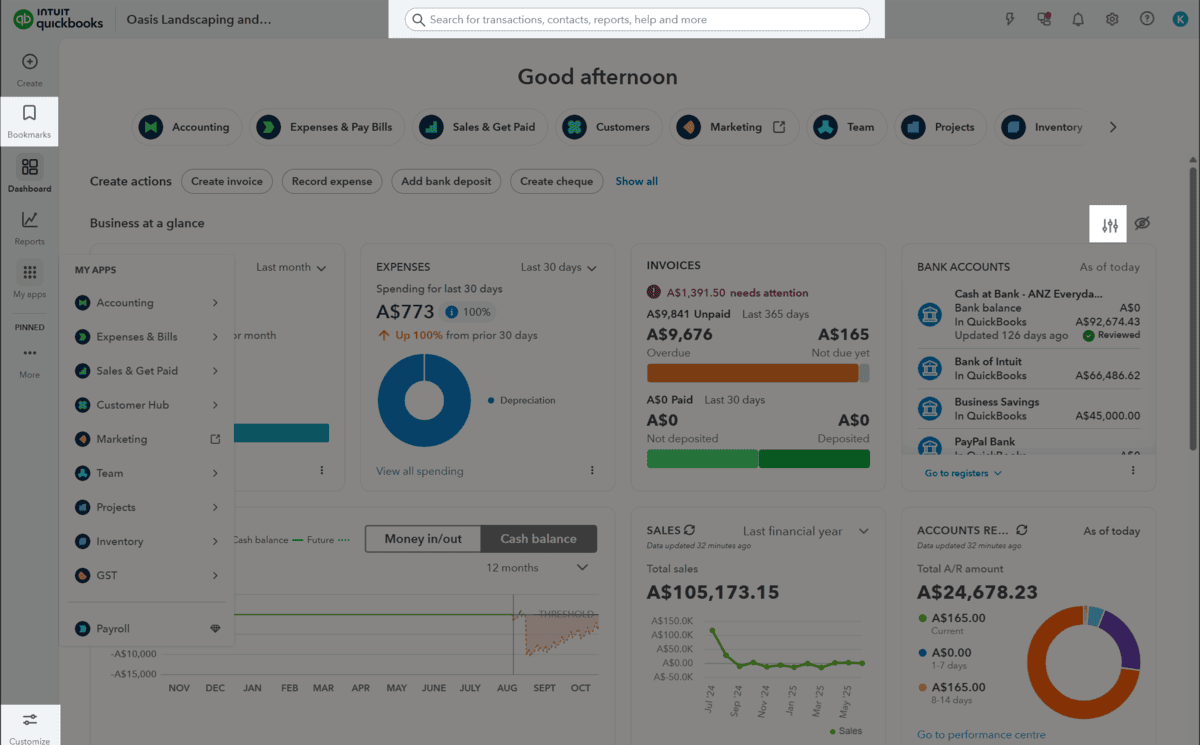This screenshot has height=745, width=1200.
Task: Expand the Go to registers dropdown
Action: (x=963, y=473)
